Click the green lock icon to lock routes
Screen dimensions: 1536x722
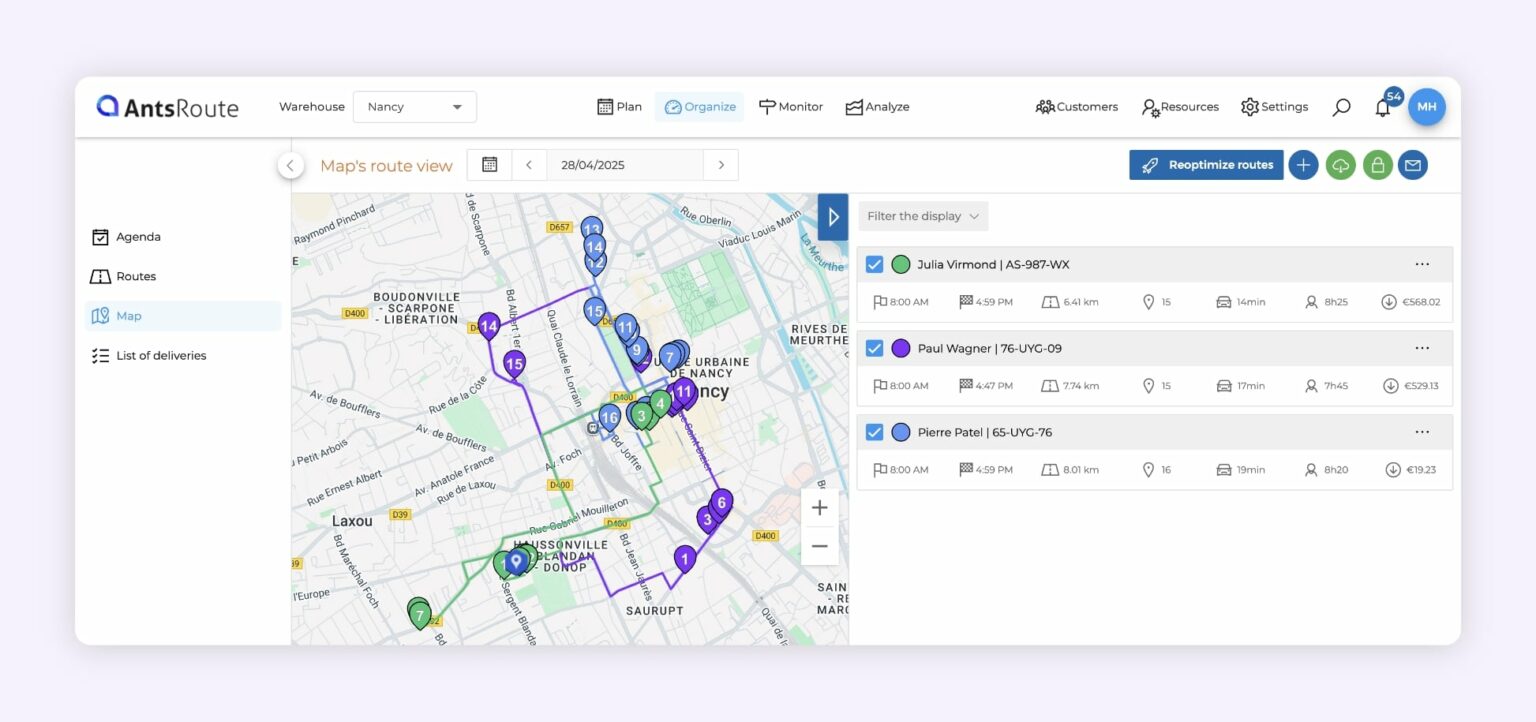tap(1377, 164)
